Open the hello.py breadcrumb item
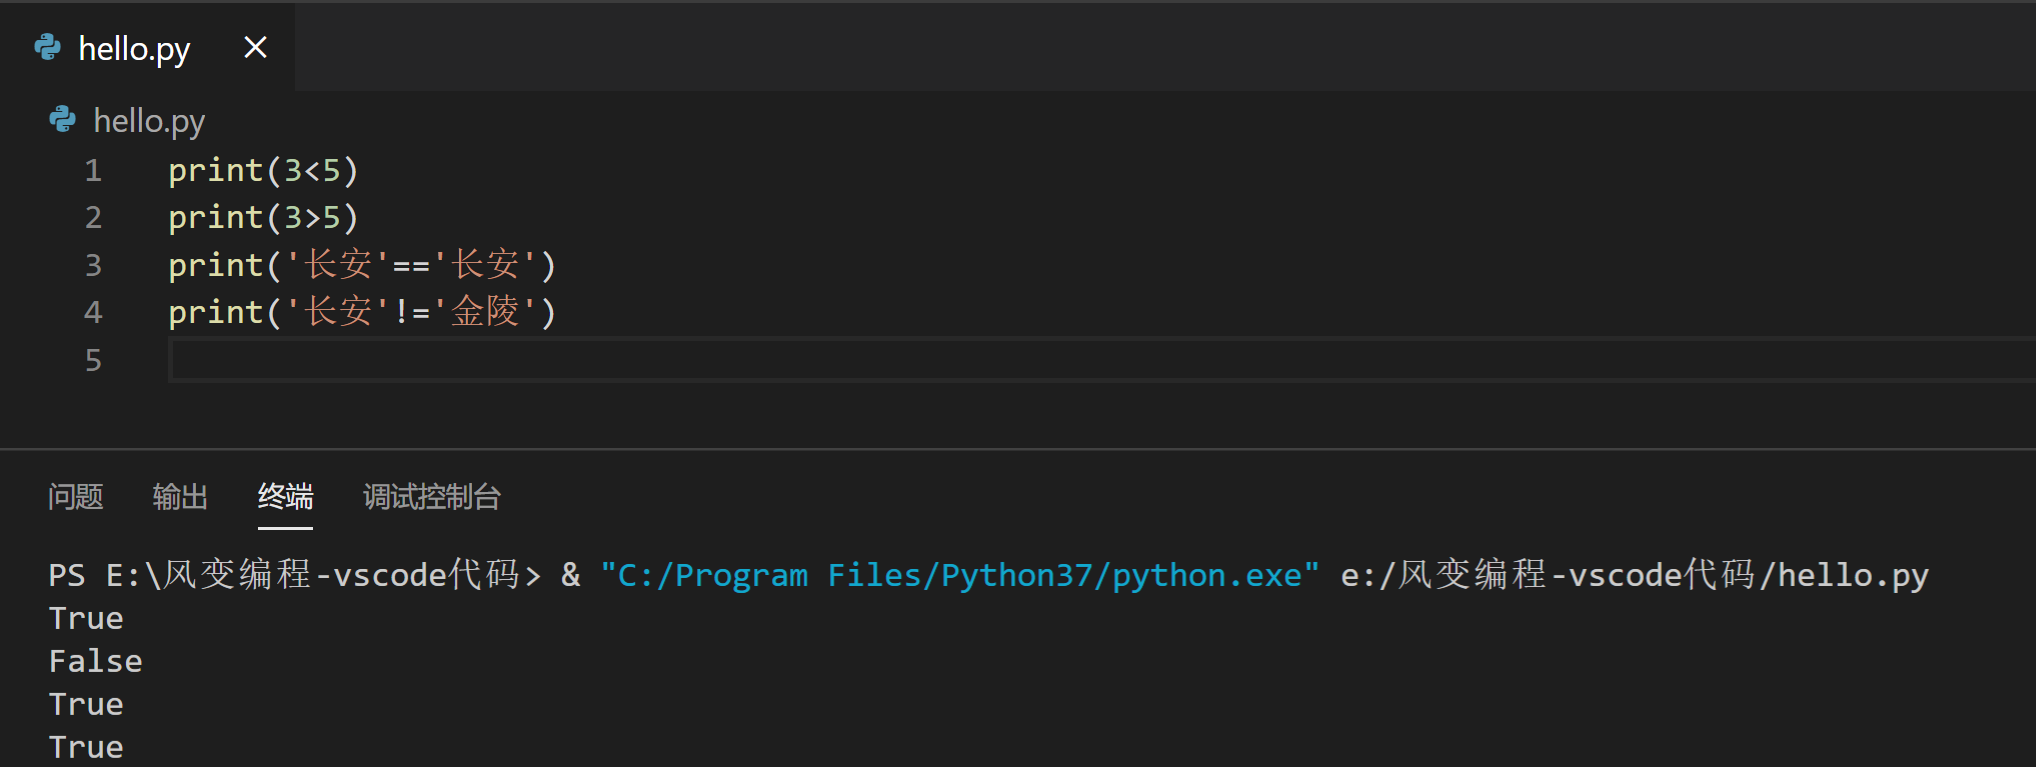 pyautogui.click(x=149, y=121)
